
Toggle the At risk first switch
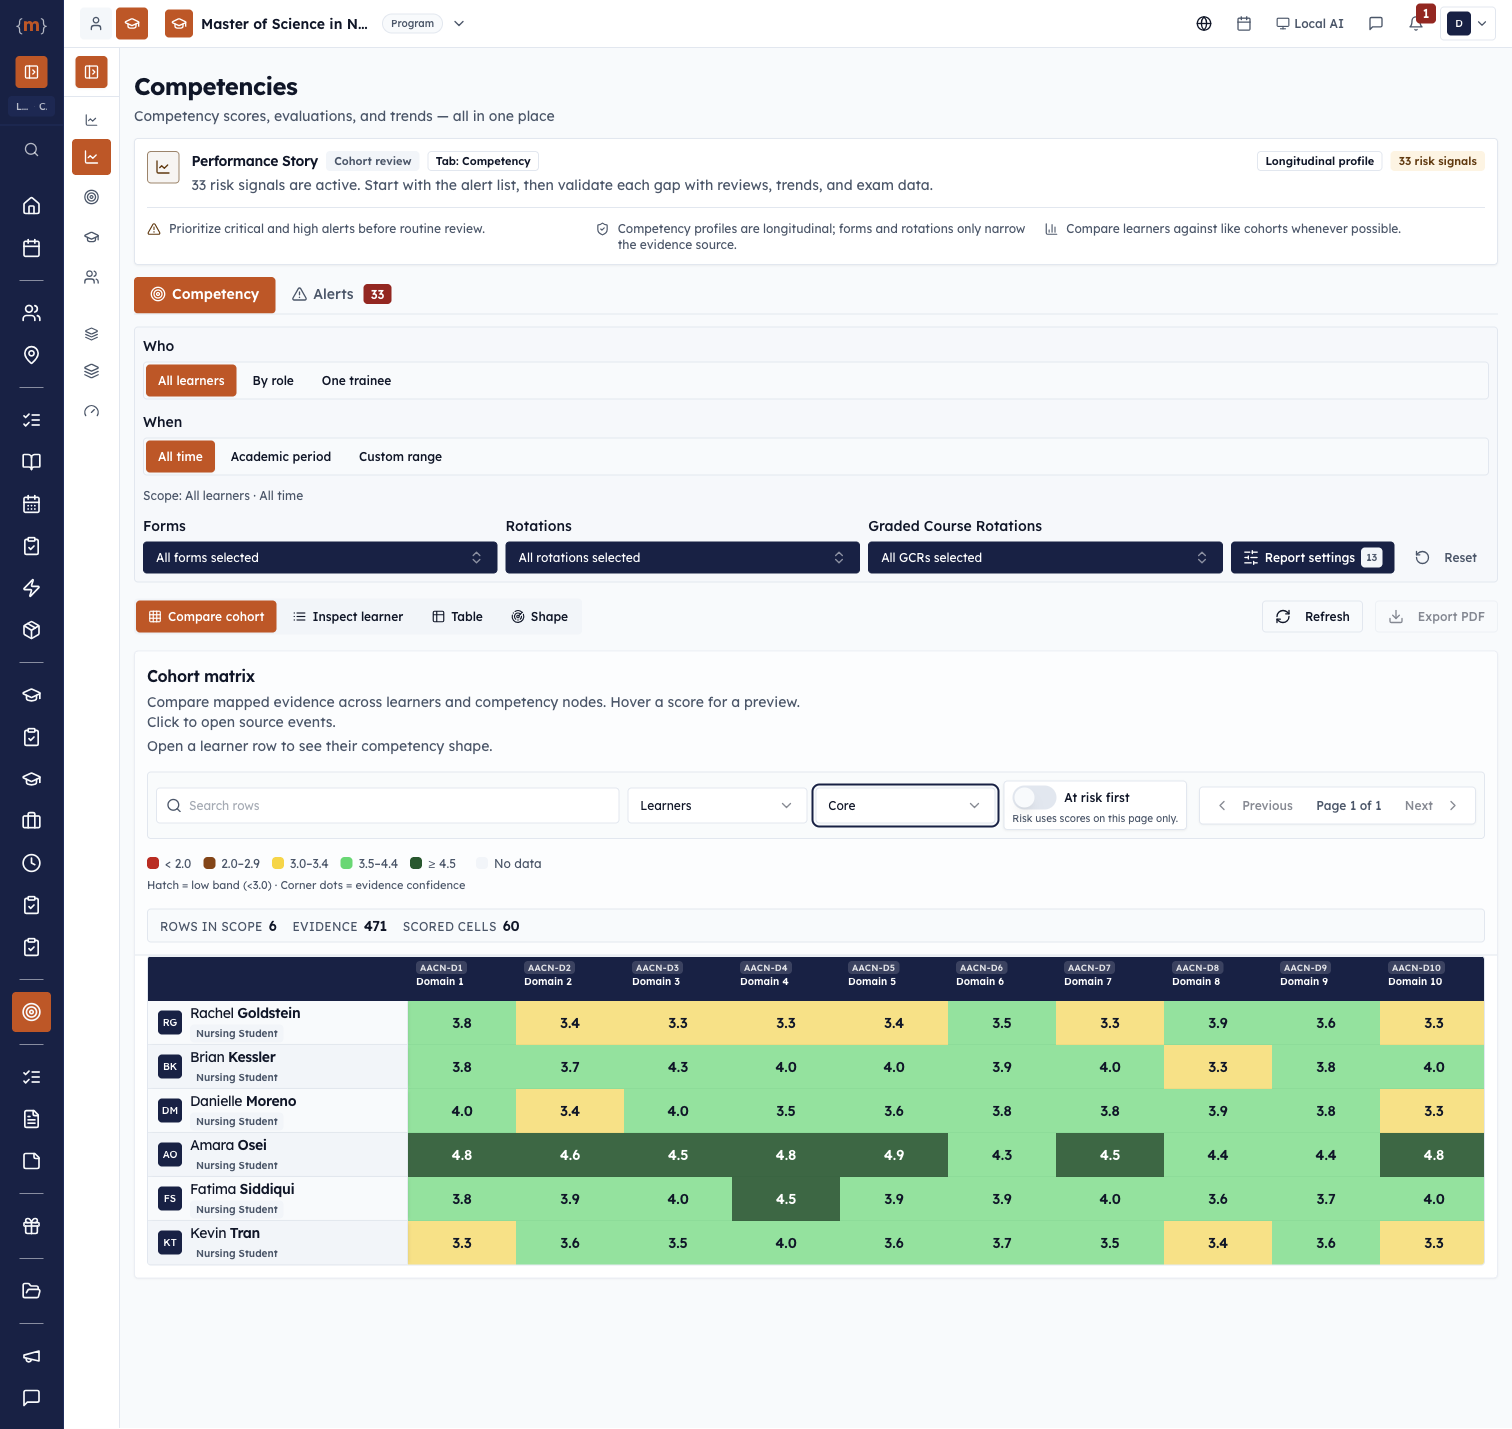click(1034, 797)
